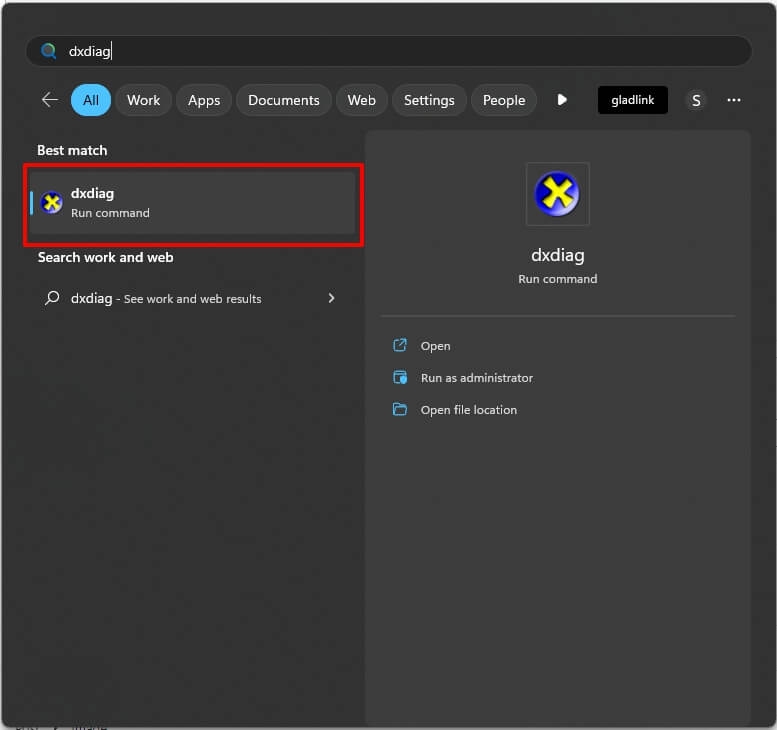This screenshot has width=777, height=730.
Task: Go back using the left arrow
Action: pyautogui.click(x=50, y=100)
